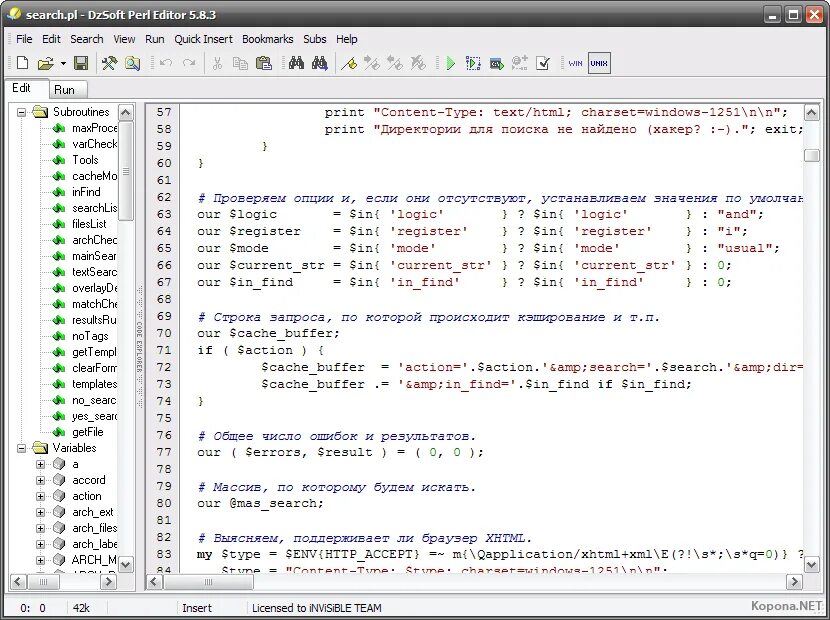Click the CODE EXPLORER vertical splitter handle
The width and height of the screenshot is (830, 620).
pyautogui.click(x=140, y=347)
